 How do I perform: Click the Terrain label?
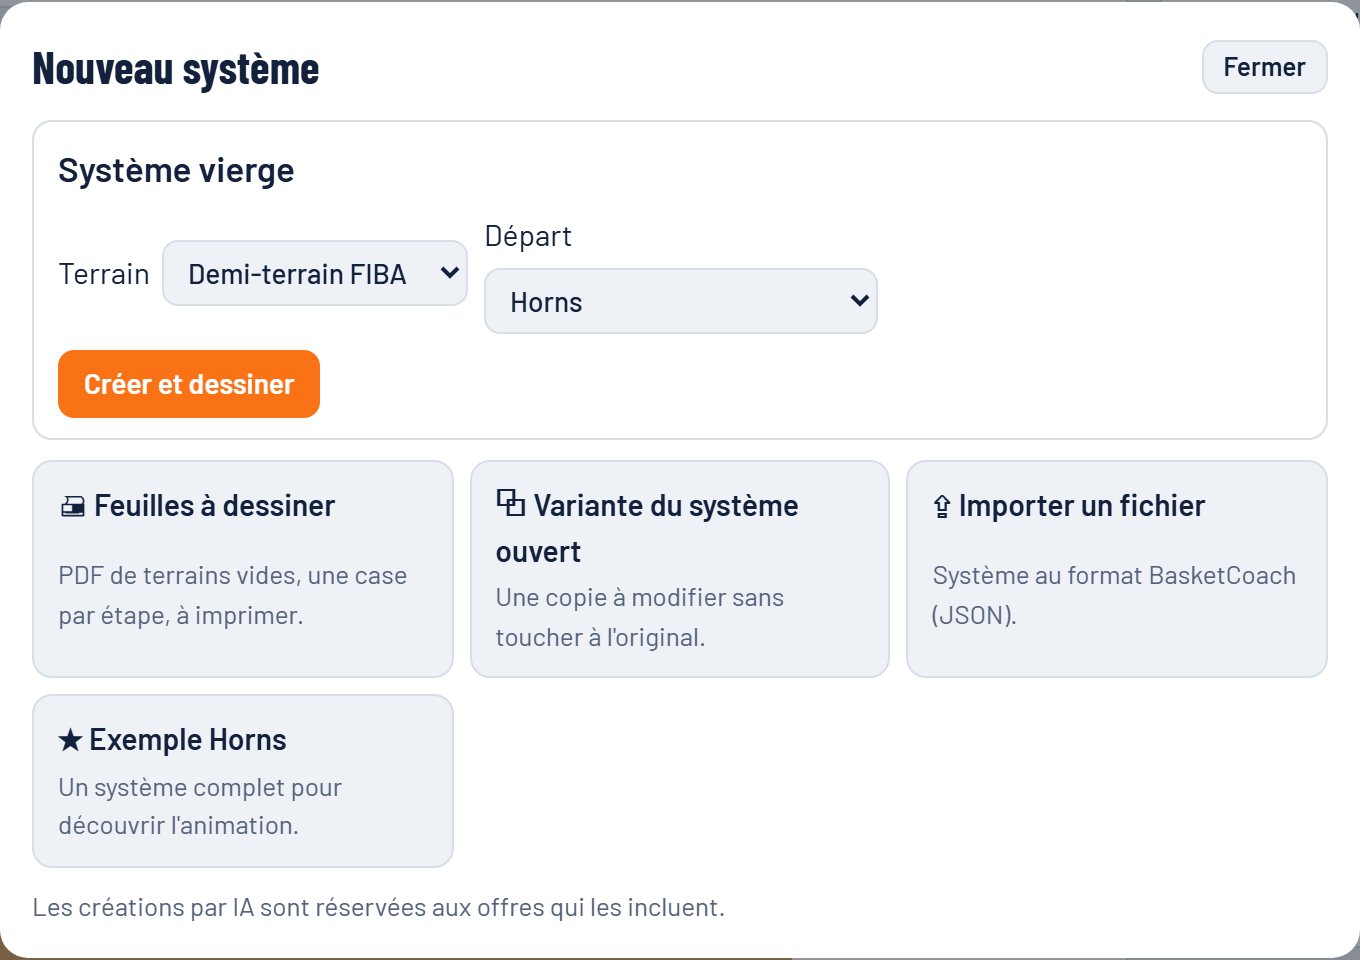tap(104, 274)
